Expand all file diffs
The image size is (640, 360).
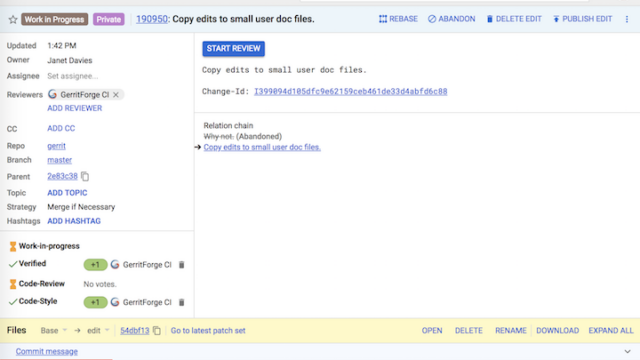611,331
